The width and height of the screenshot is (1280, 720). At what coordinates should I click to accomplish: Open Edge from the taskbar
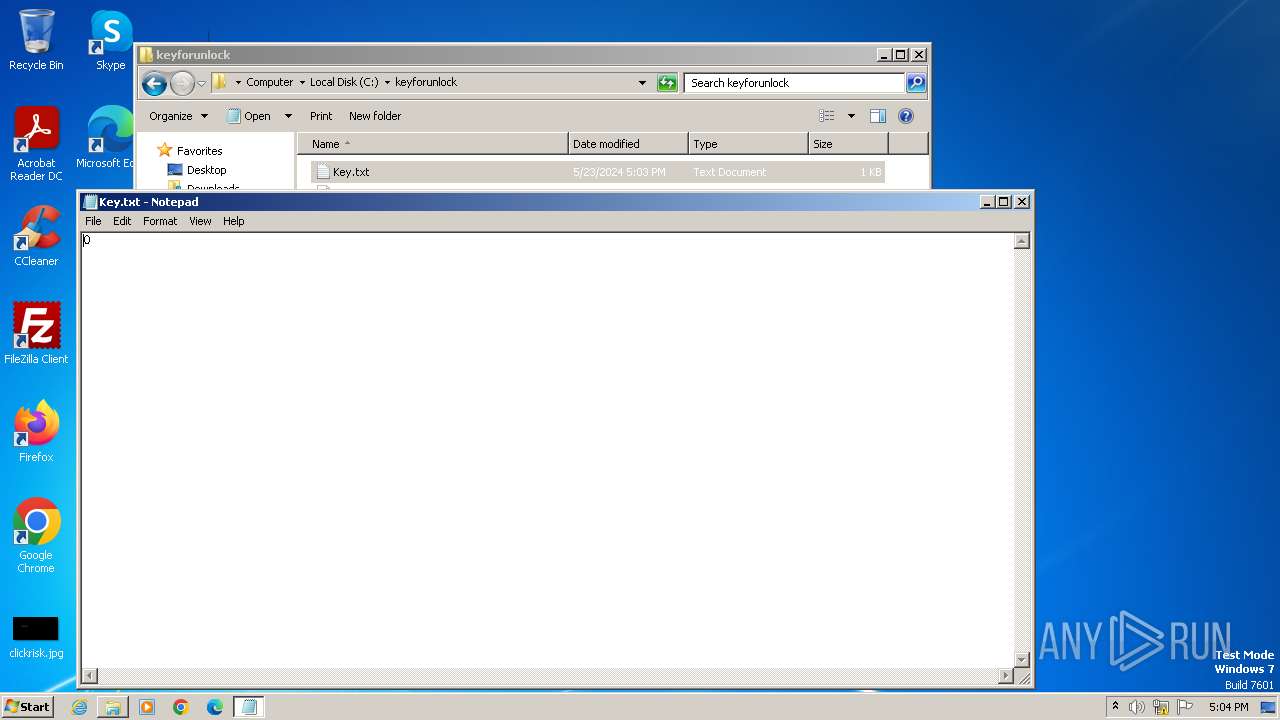[x=215, y=707]
